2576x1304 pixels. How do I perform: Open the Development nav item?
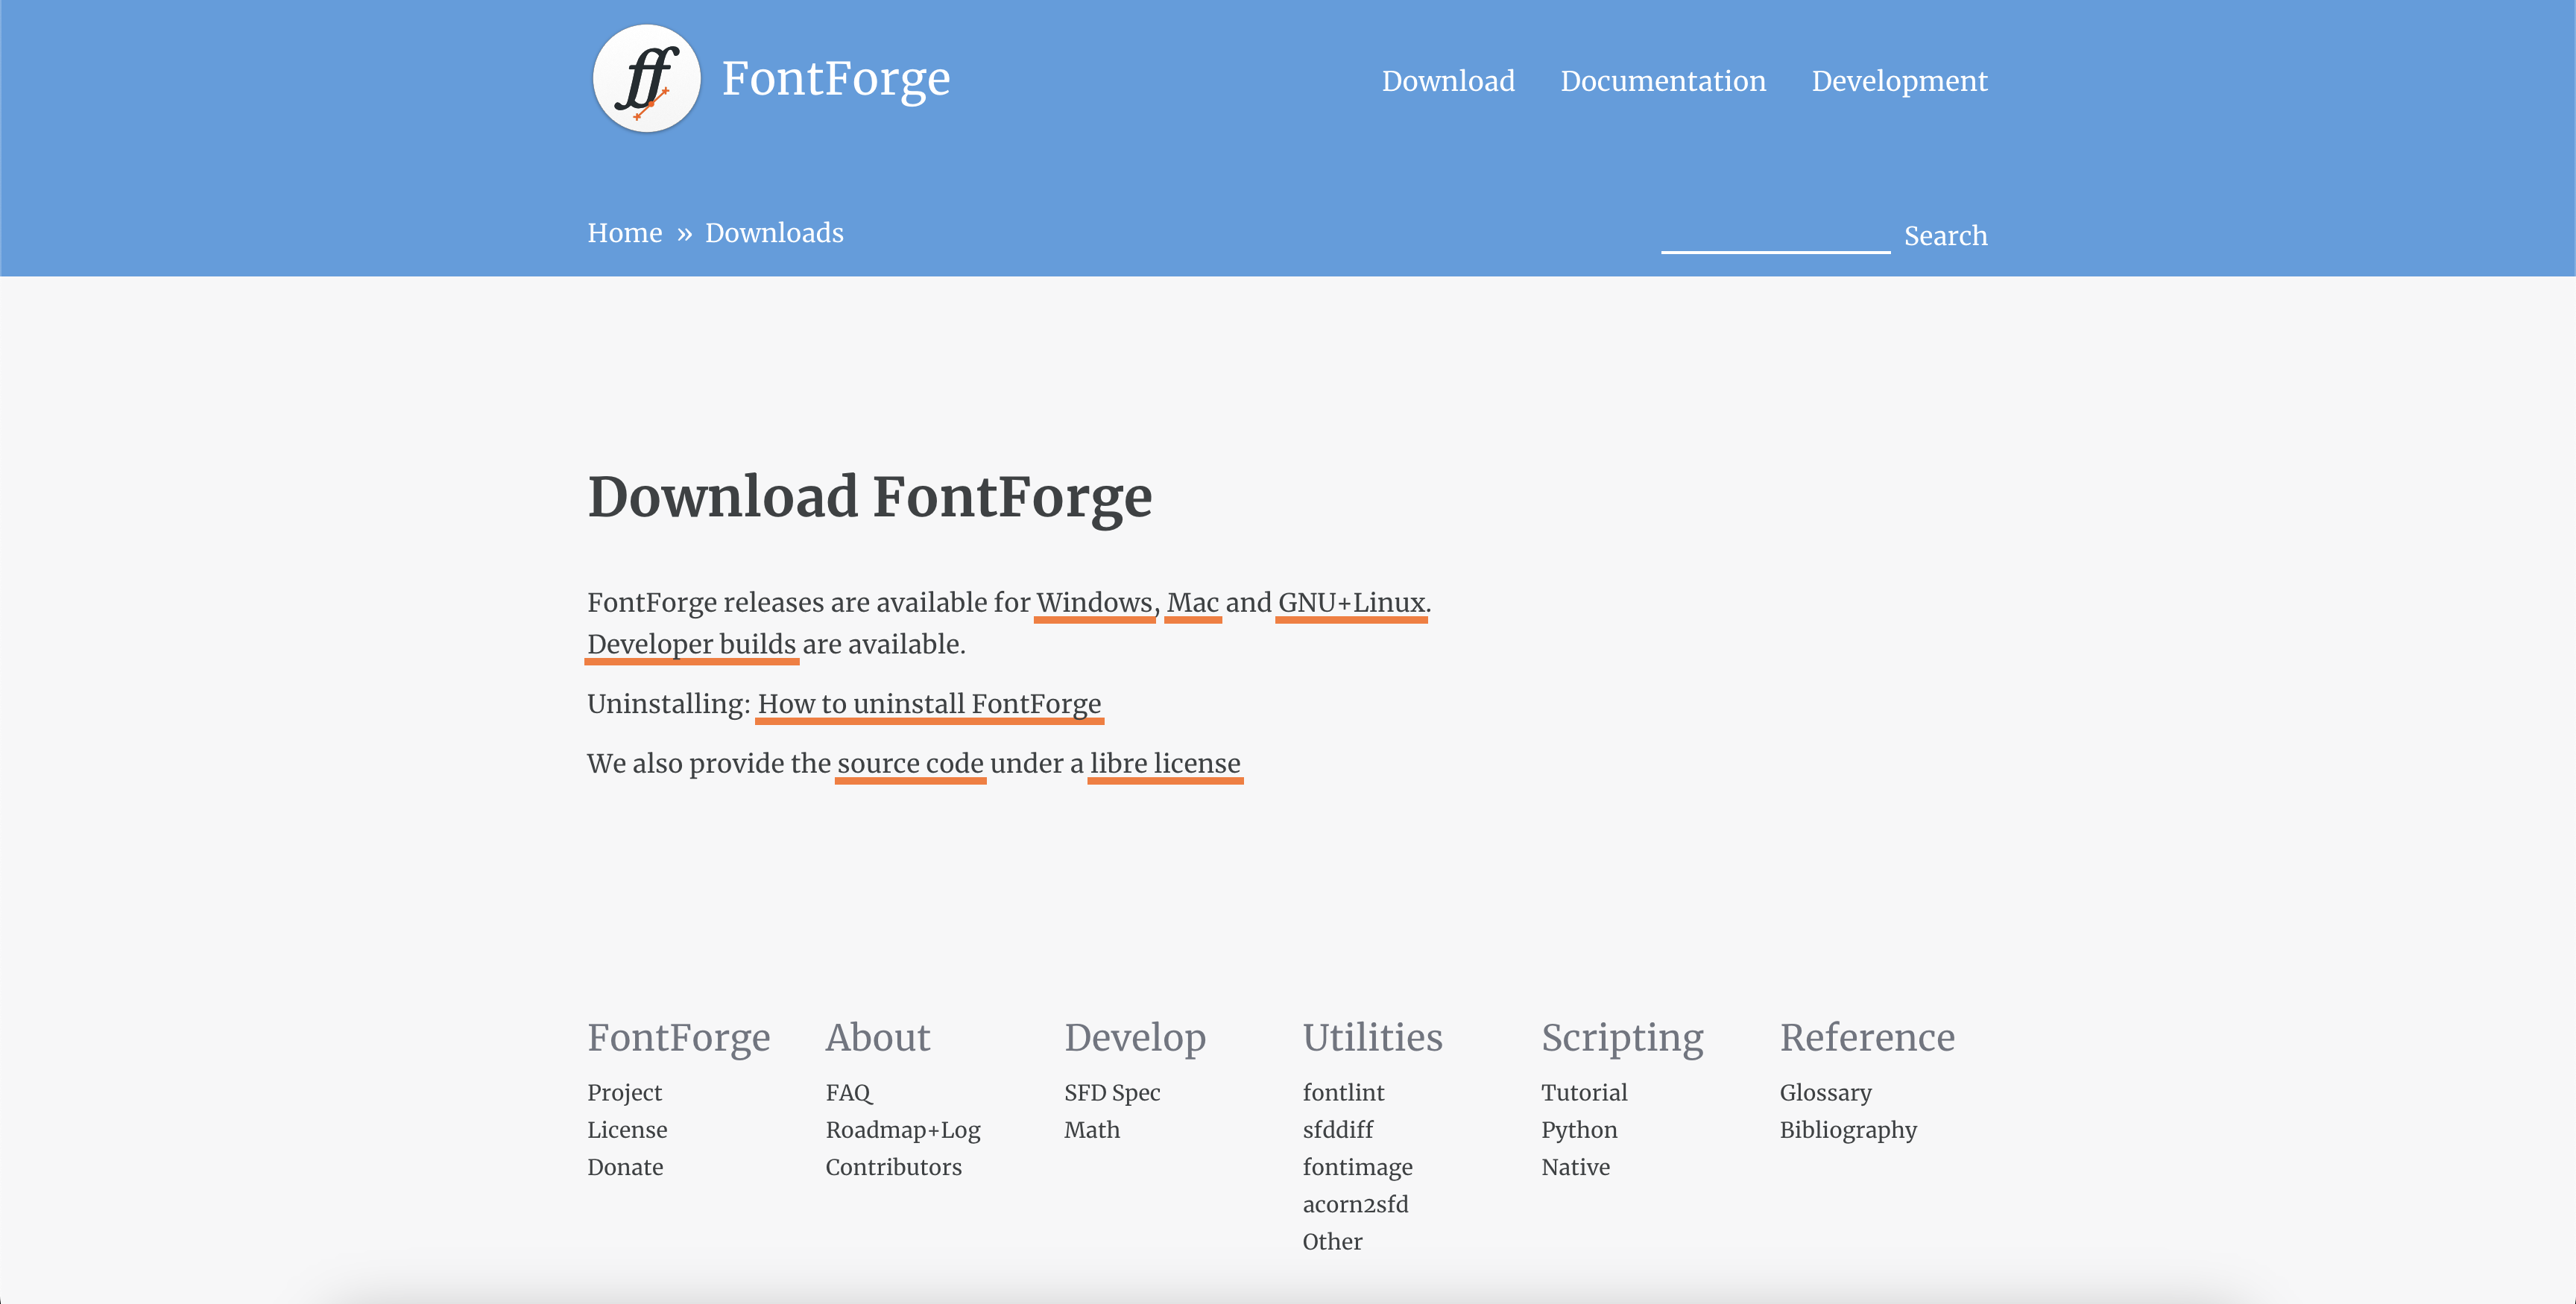[1899, 81]
